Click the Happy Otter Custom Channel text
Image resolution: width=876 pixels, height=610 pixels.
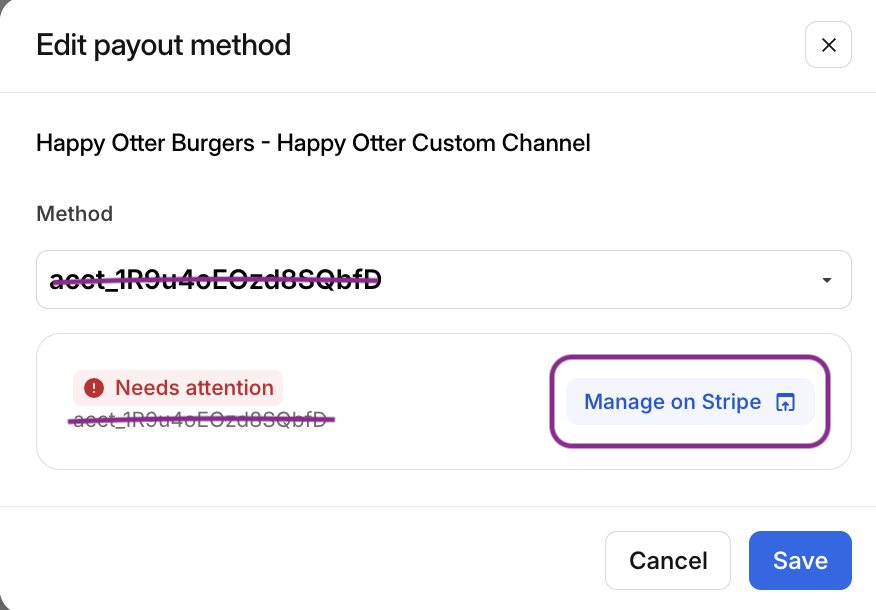(x=433, y=143)
